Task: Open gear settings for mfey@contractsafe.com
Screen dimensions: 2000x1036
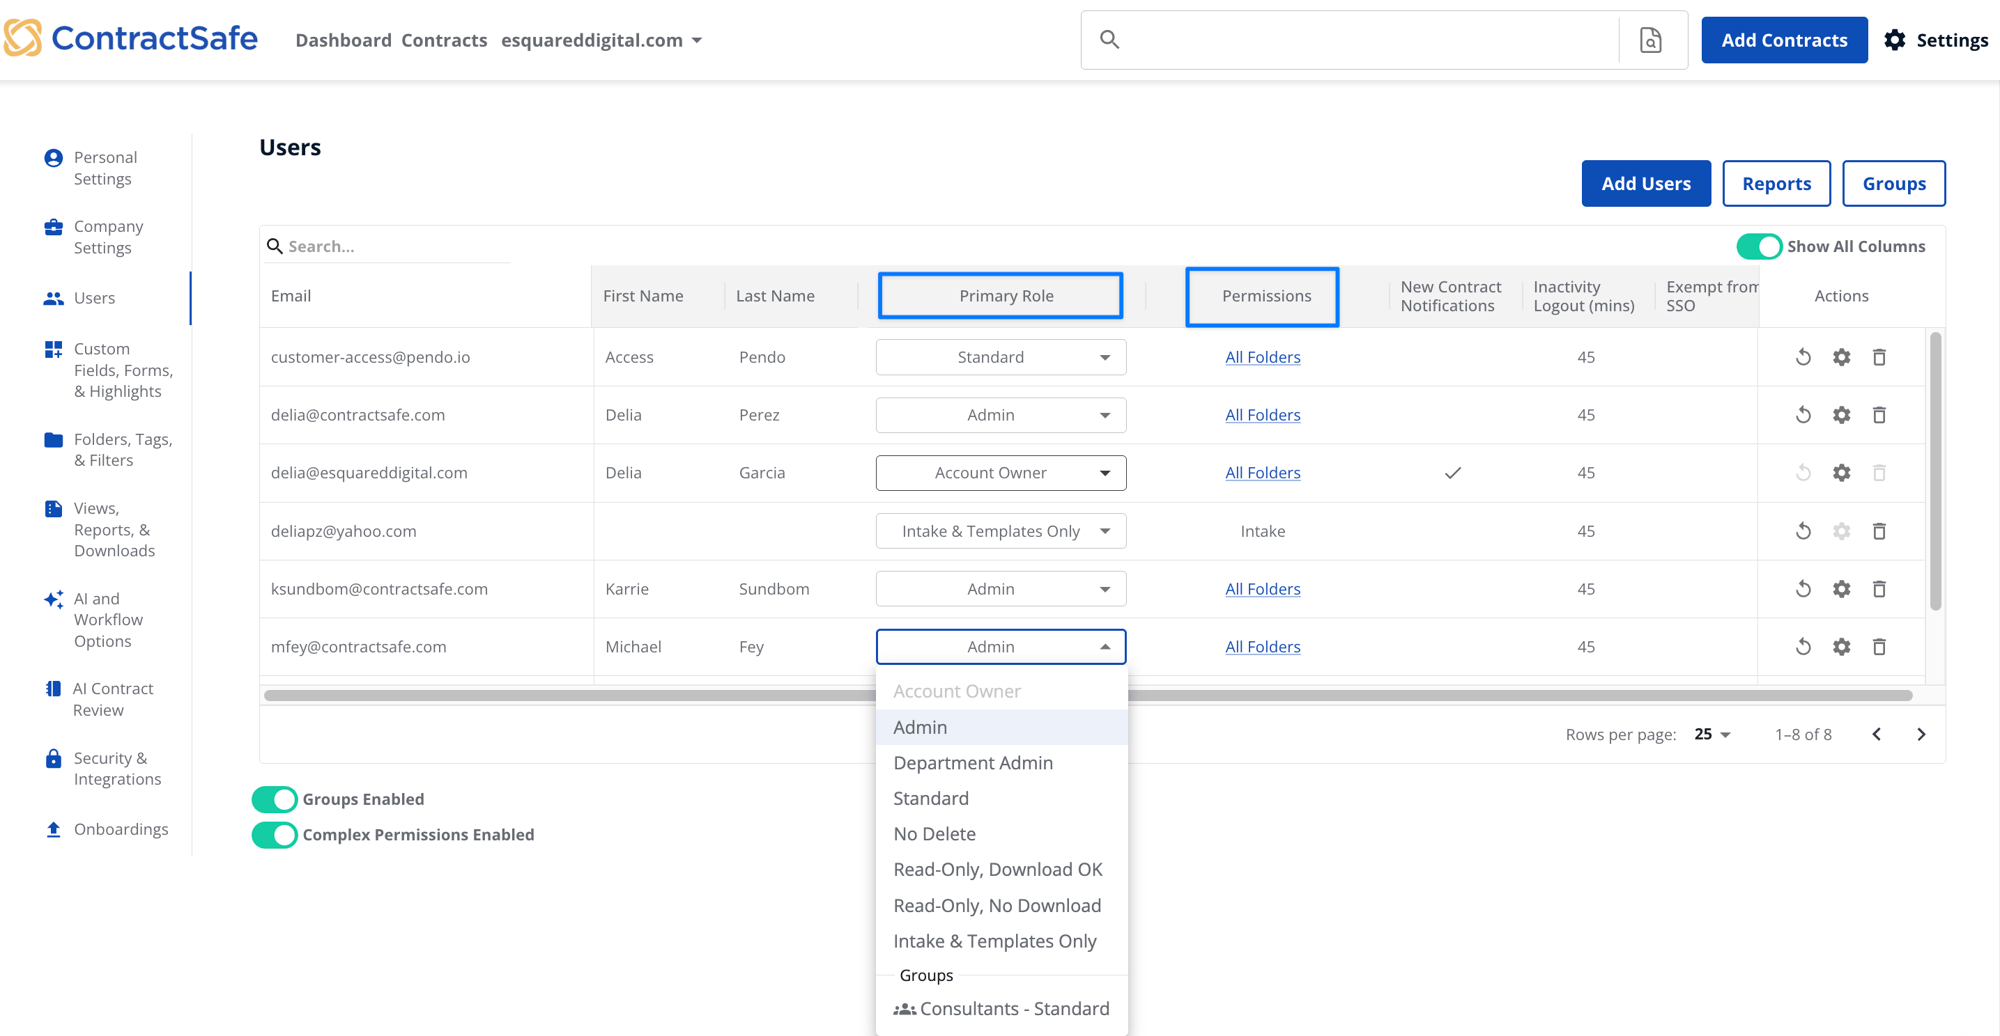Action: [1841, 647]
